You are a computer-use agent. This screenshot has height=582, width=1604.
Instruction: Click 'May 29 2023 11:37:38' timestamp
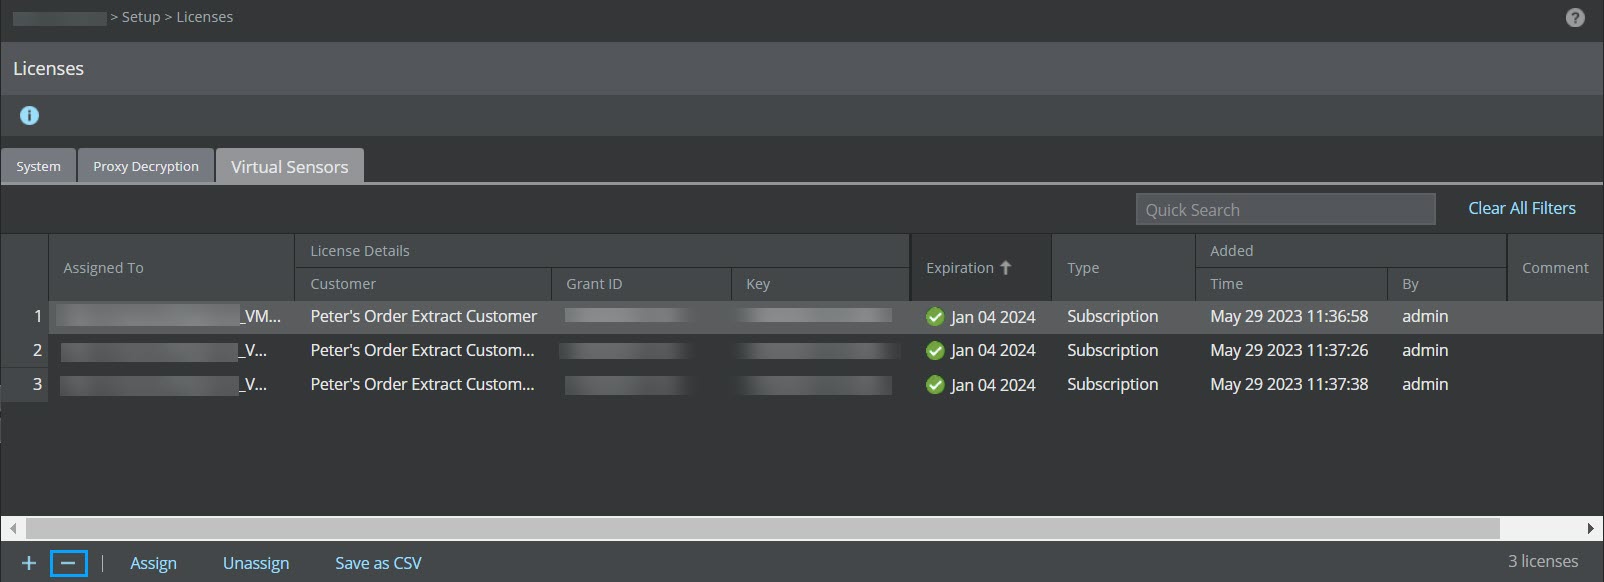(x=1289, y=384)
